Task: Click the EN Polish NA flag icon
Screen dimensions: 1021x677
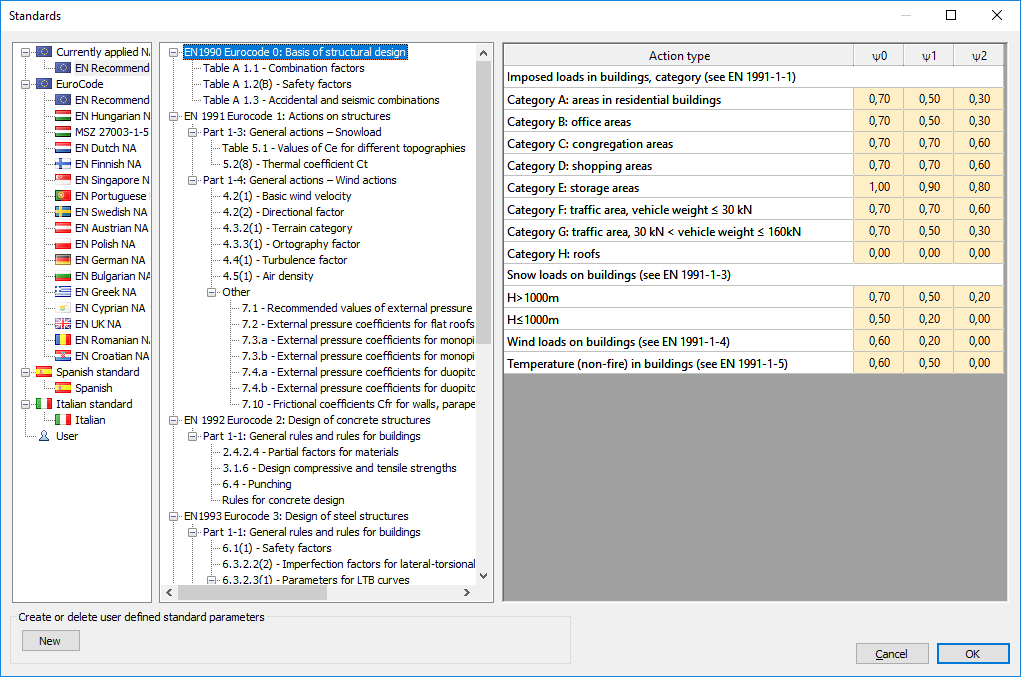Action: (63, 244)
